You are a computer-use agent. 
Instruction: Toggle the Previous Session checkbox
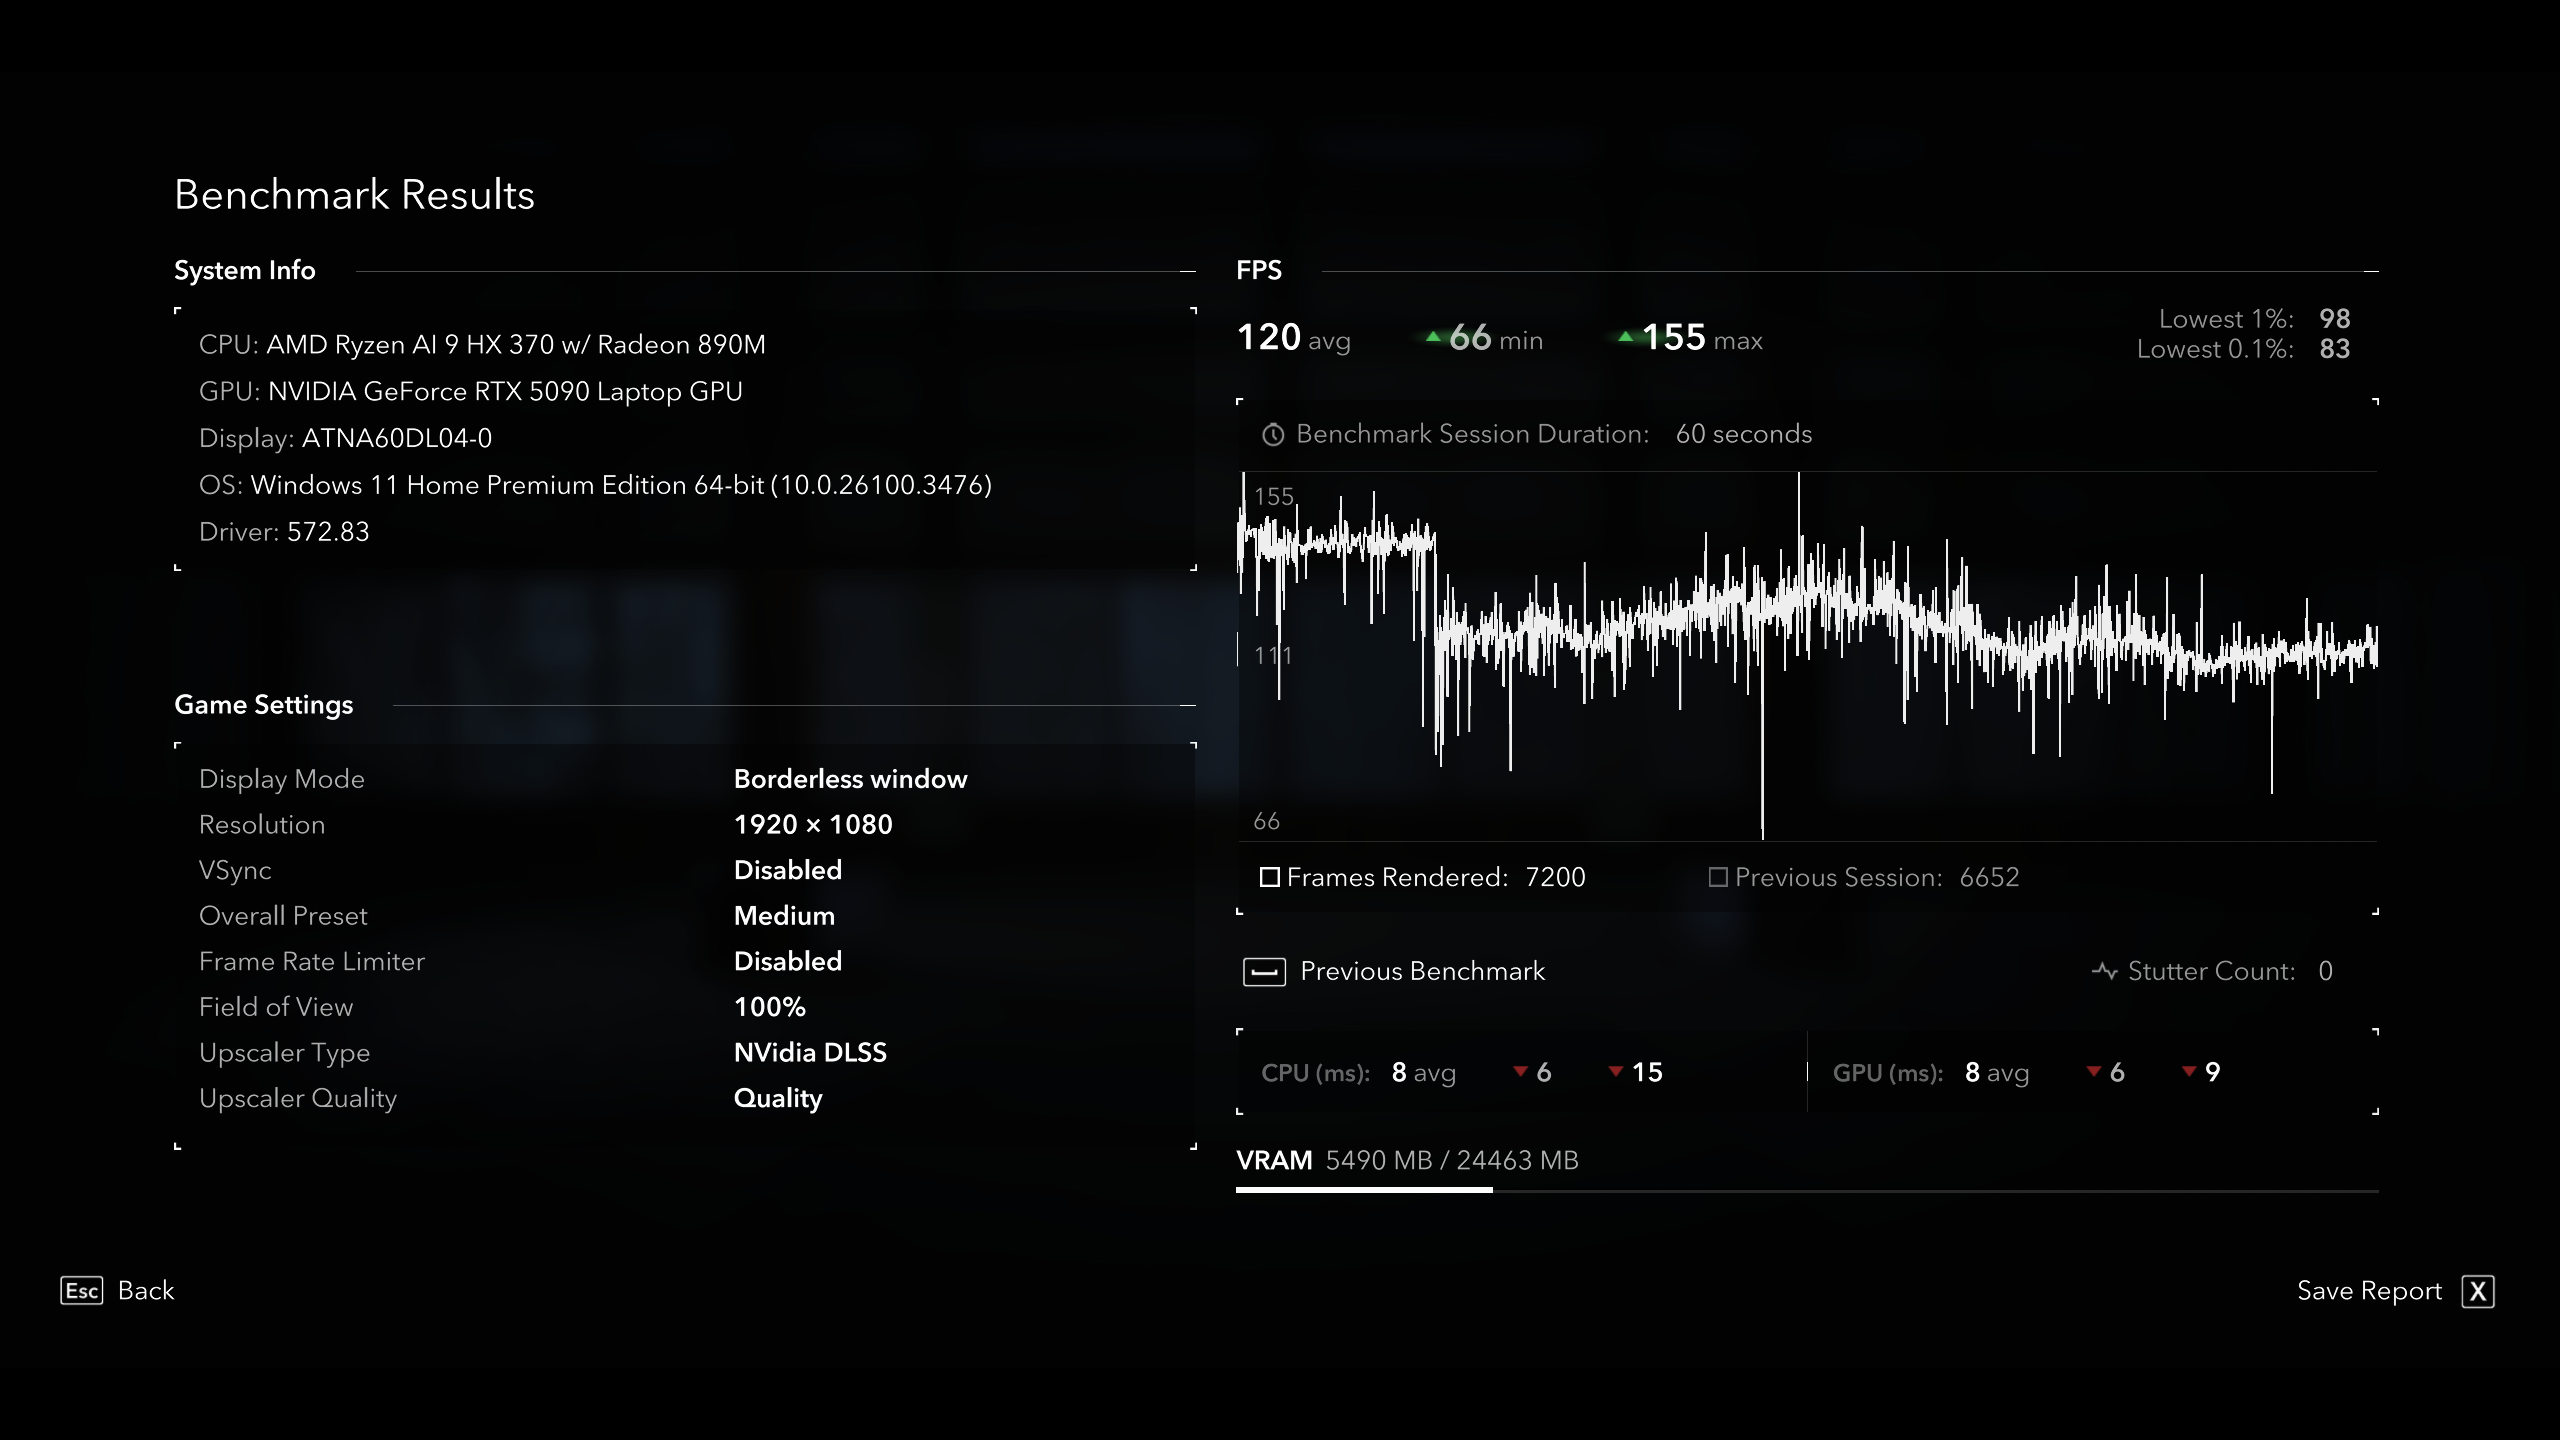pyautogui.click(x=1718, y=877)
